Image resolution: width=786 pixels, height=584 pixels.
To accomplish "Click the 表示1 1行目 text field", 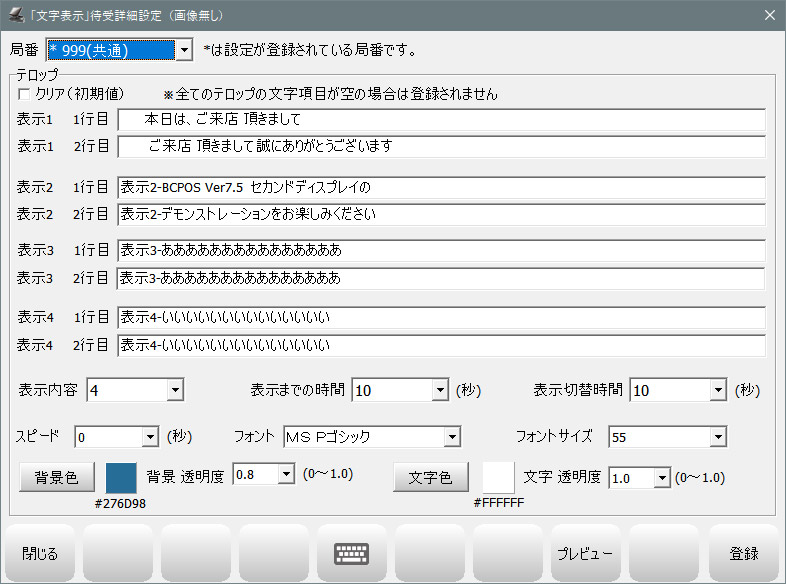I will 440,120.
